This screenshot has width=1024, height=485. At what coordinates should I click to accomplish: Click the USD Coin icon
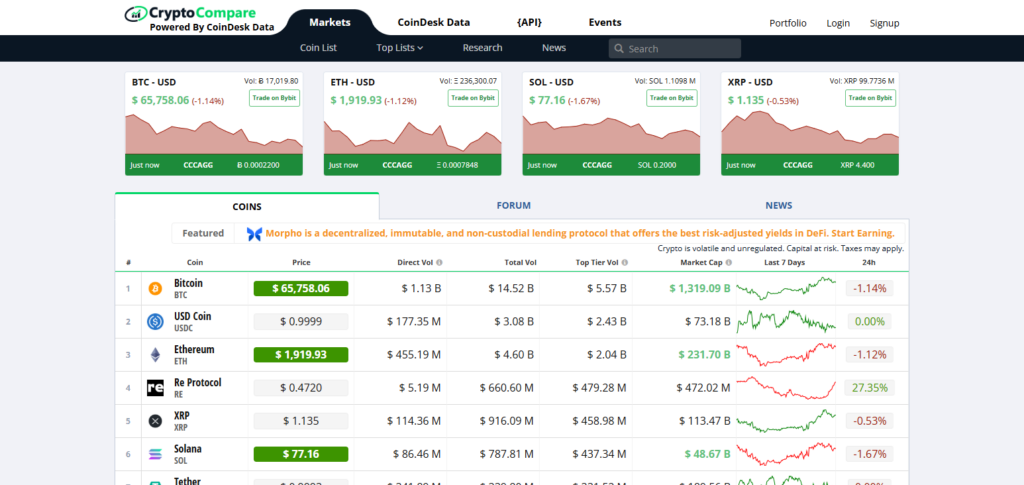[155, 321]
